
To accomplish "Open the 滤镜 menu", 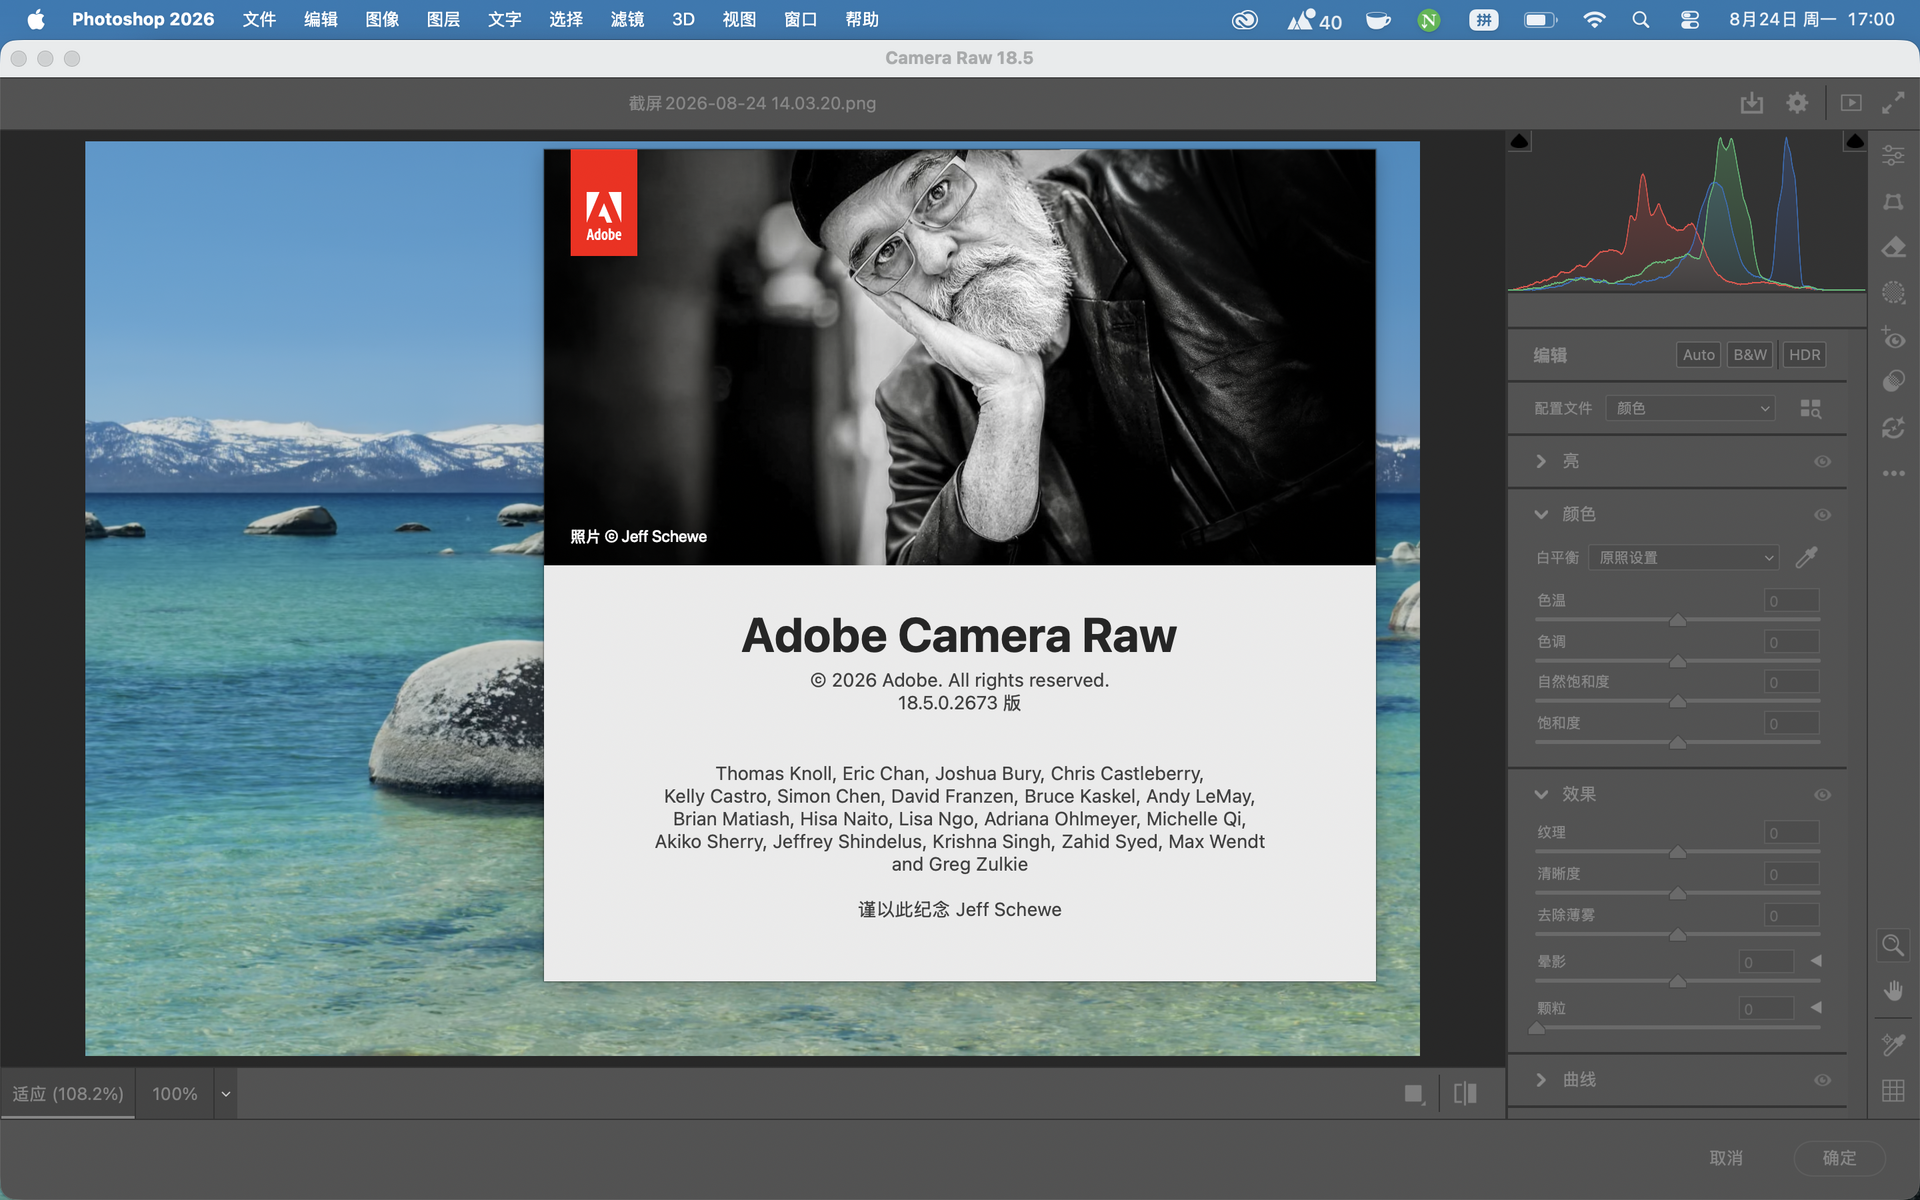I will tap(627, 20).
